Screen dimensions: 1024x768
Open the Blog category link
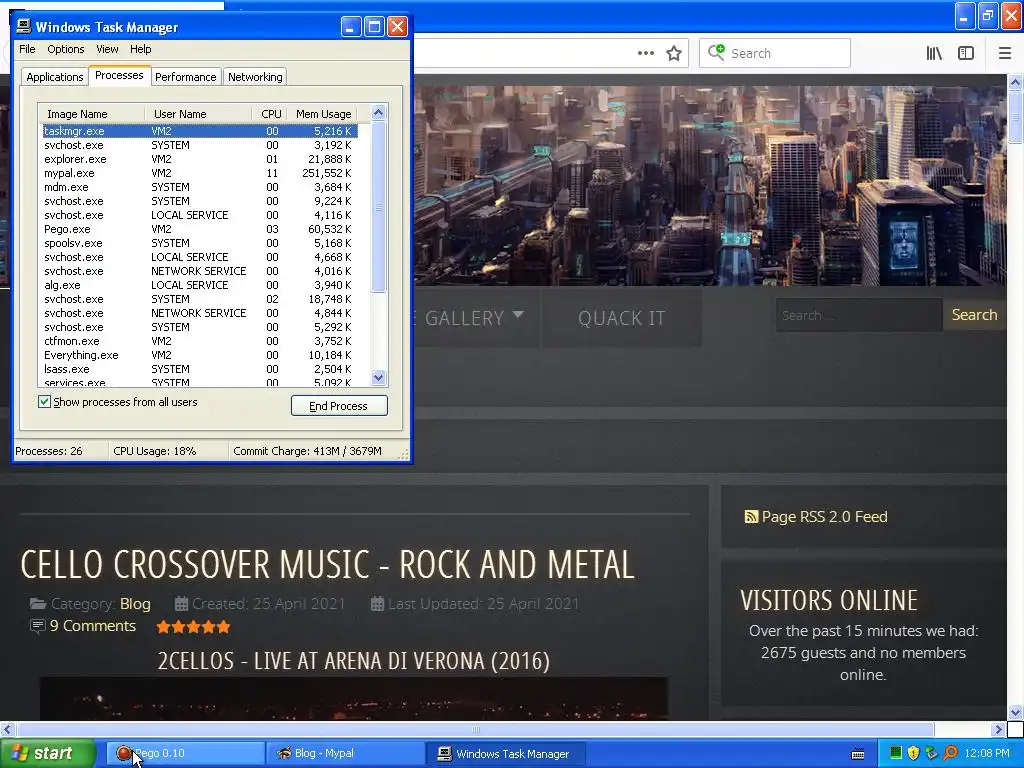point(135,604)
